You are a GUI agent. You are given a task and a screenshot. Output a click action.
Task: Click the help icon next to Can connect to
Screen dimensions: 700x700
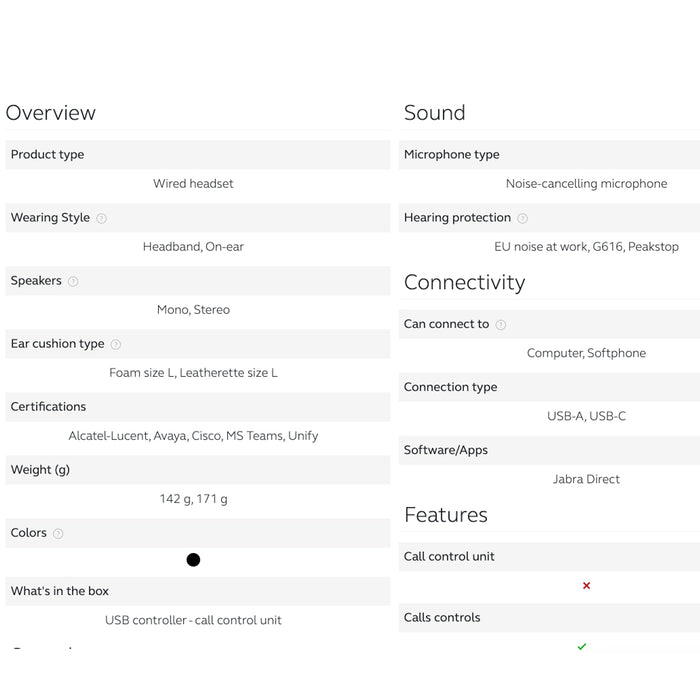click(x=501, y=324)
